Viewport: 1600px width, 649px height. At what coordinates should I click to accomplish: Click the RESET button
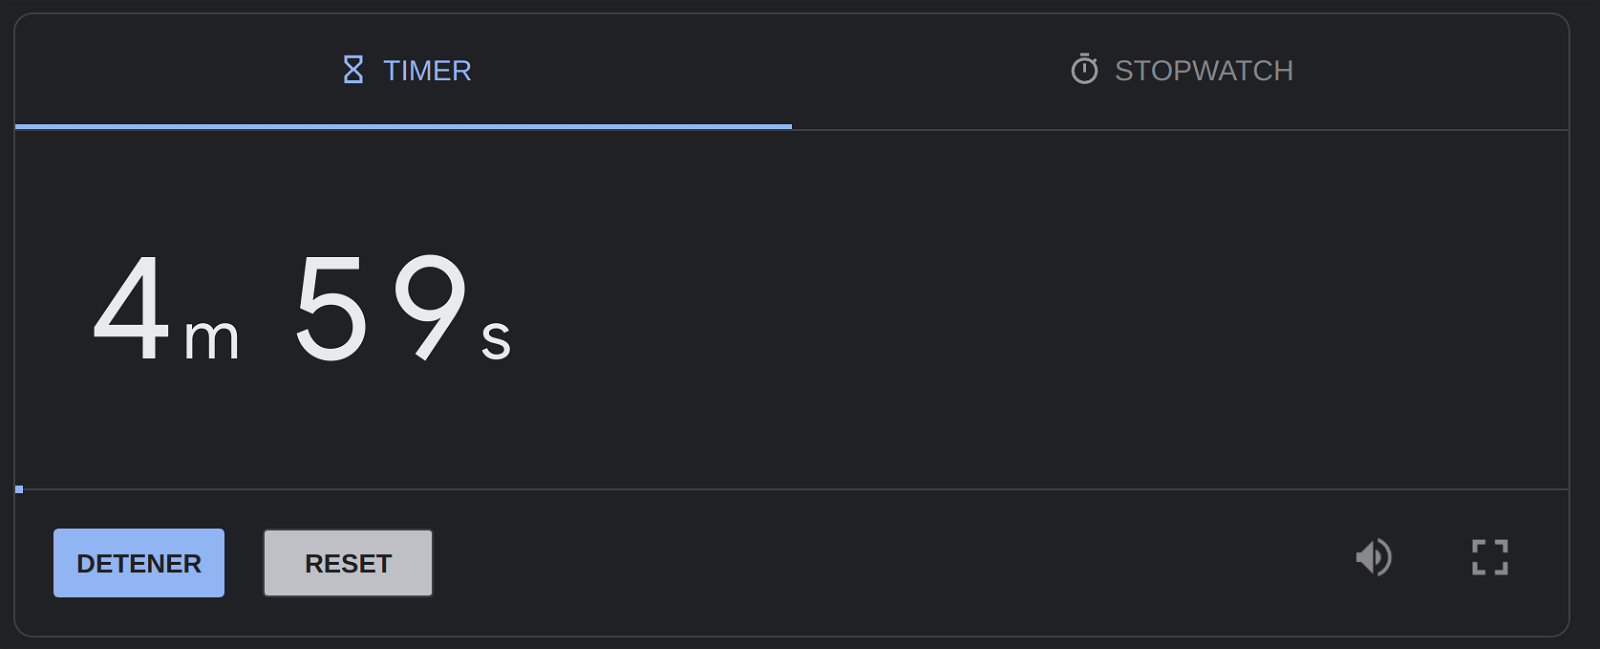348,563
